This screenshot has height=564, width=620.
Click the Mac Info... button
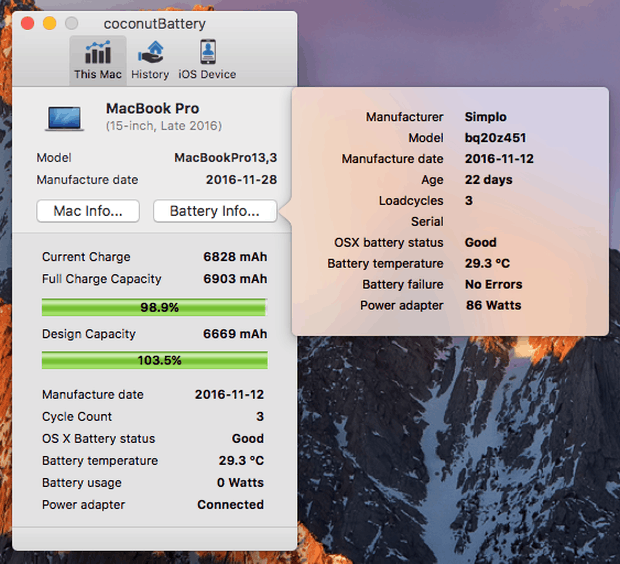88,211
